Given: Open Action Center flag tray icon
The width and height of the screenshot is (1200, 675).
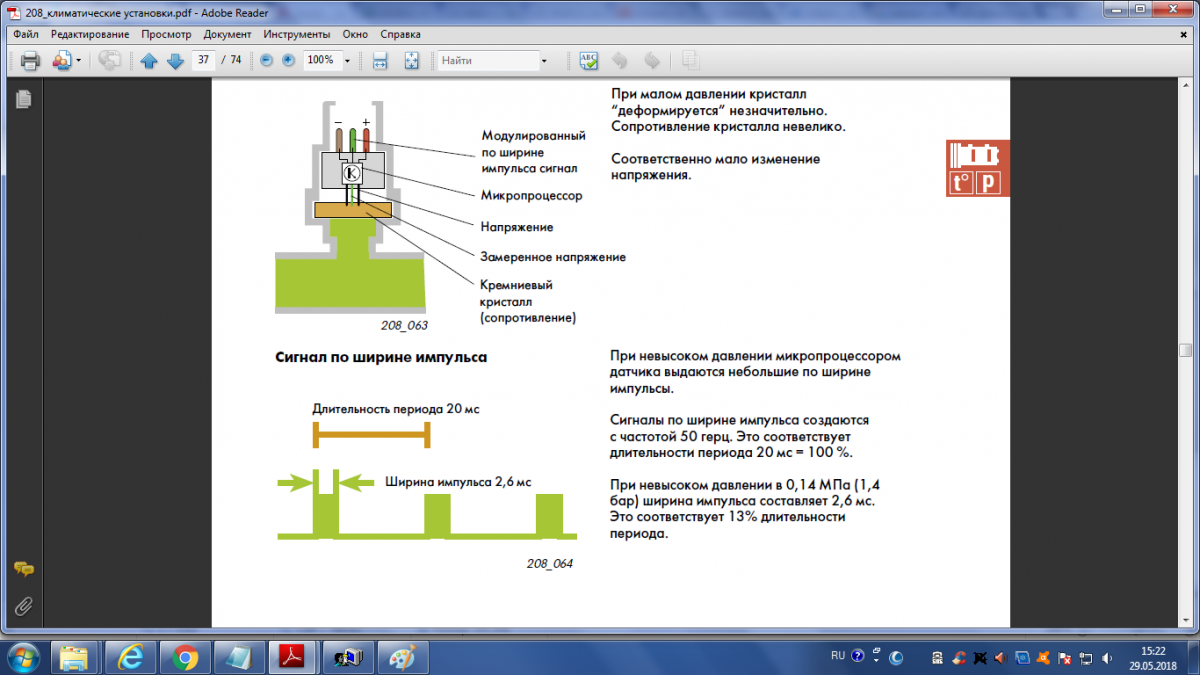Looking at the screenshot, I should click(x=1065, y=658).
